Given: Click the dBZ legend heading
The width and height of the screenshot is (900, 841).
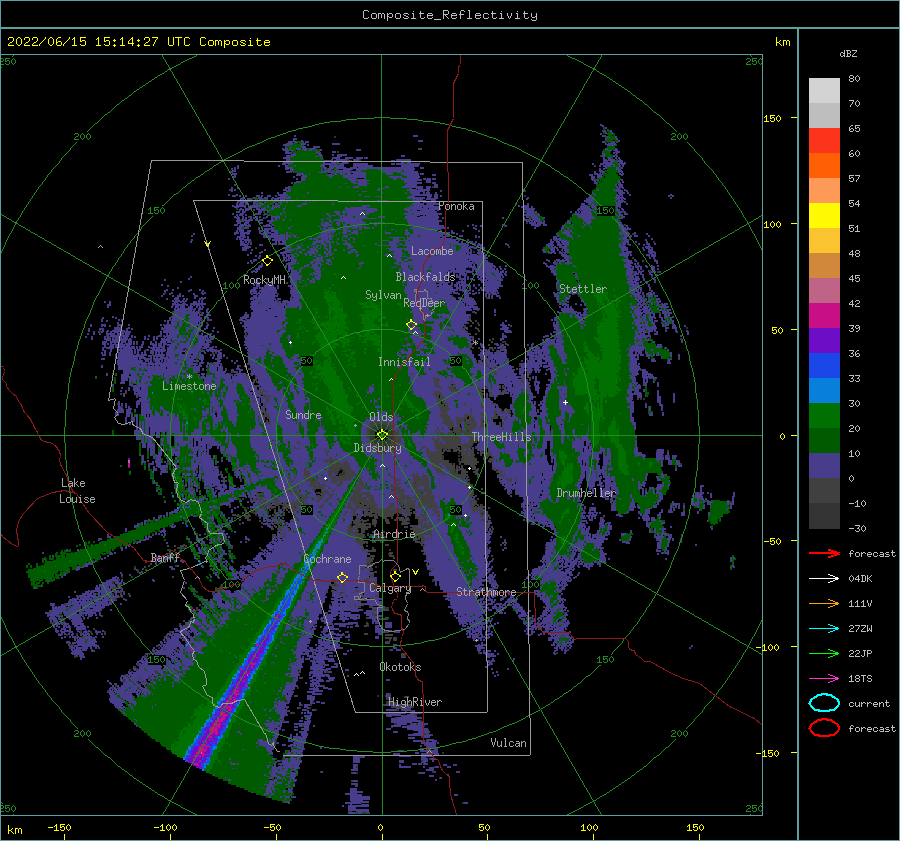Looking at the screenshot, I should click(x=848, y=54).
